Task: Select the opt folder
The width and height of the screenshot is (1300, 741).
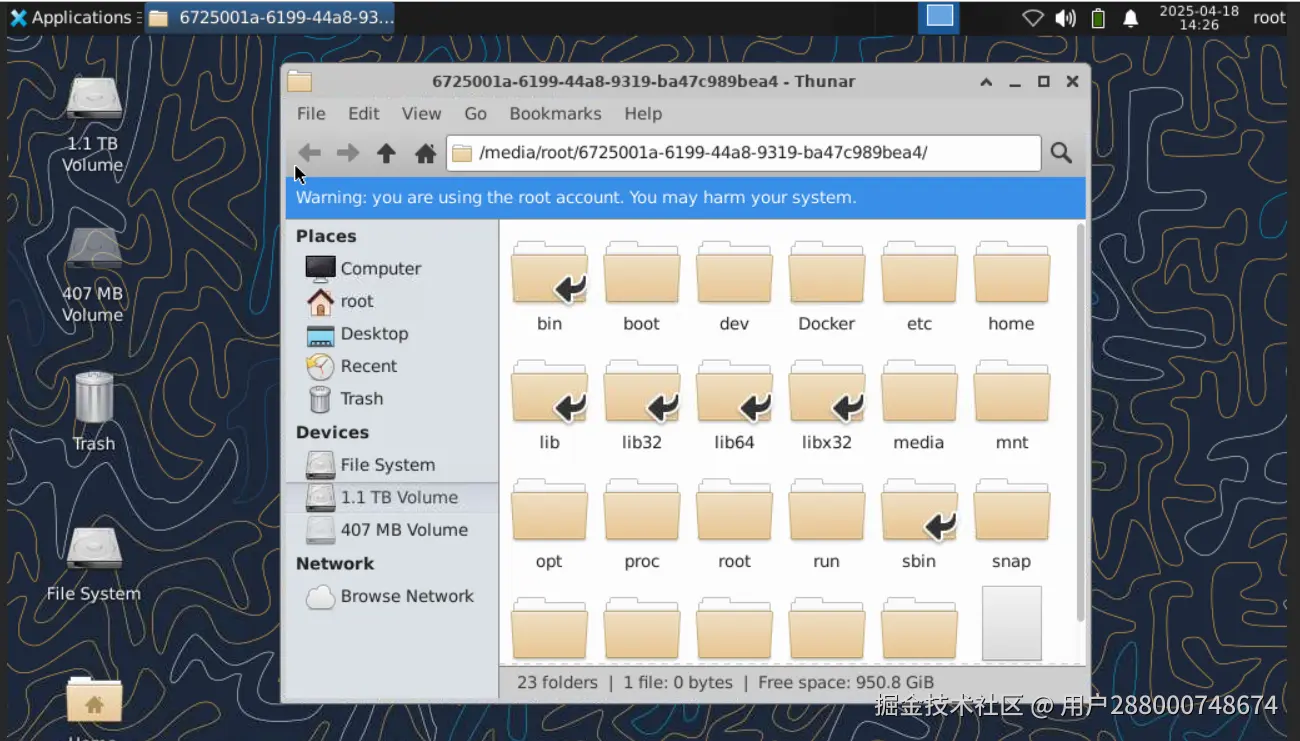Action: tap(549, 525)
